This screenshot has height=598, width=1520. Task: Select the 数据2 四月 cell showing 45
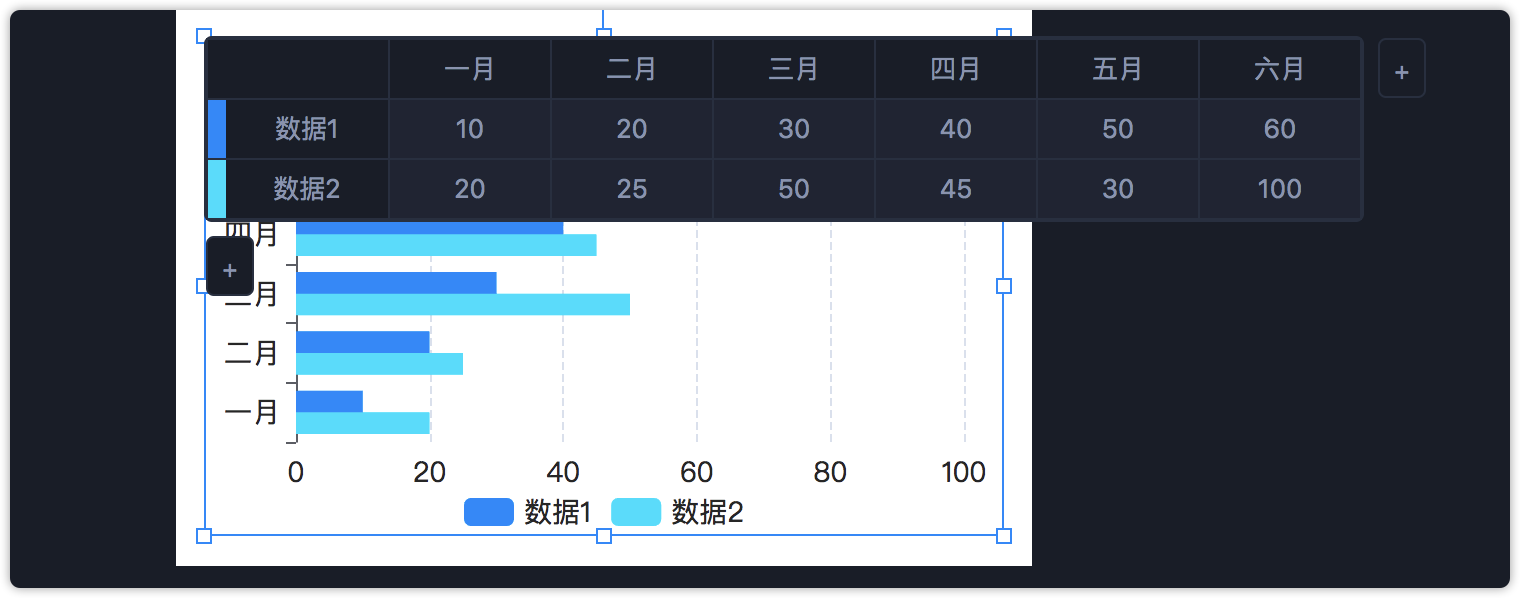click(956, 189)
